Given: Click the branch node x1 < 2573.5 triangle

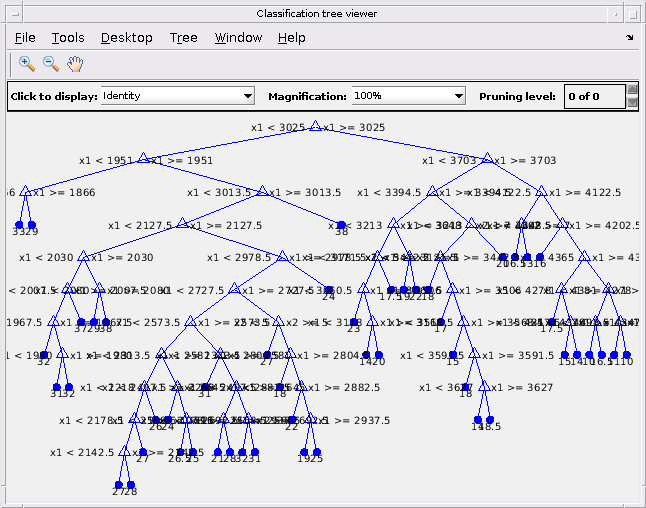Looking at the screenshot, I should coord(190,321).
